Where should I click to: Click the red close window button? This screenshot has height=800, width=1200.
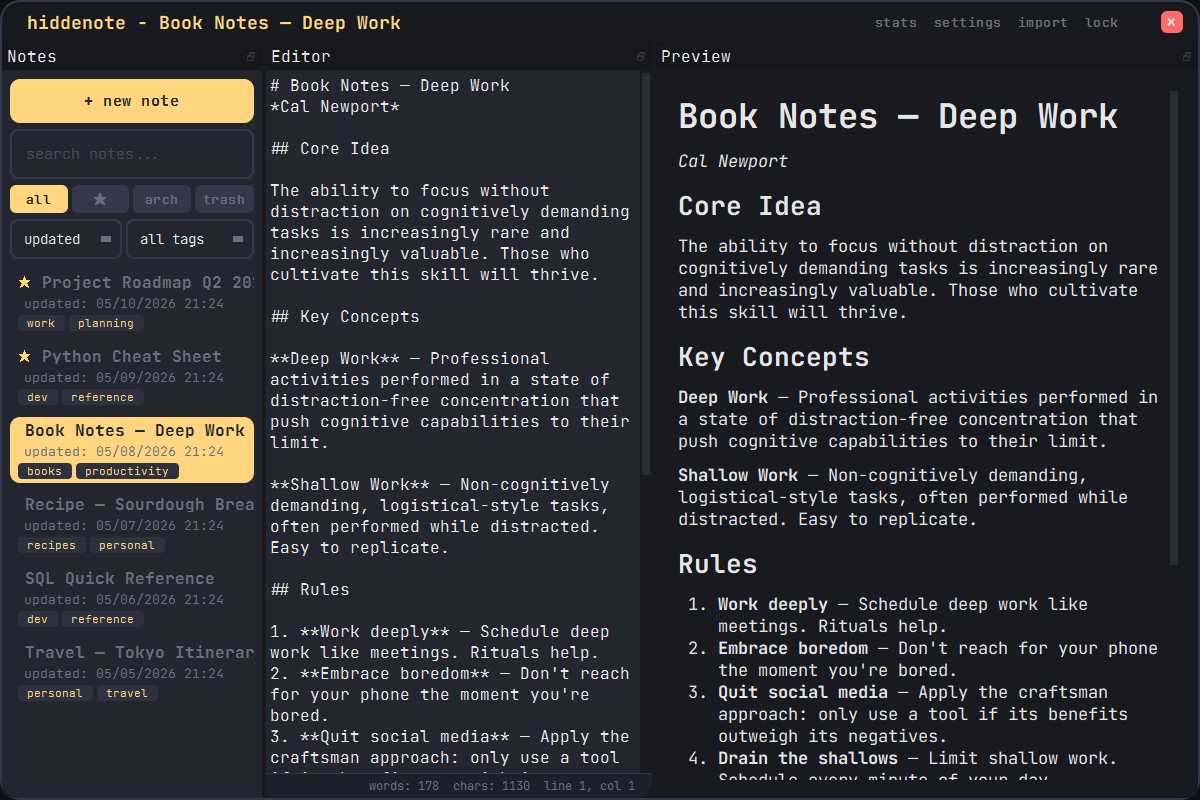[x=1172, y=22]
